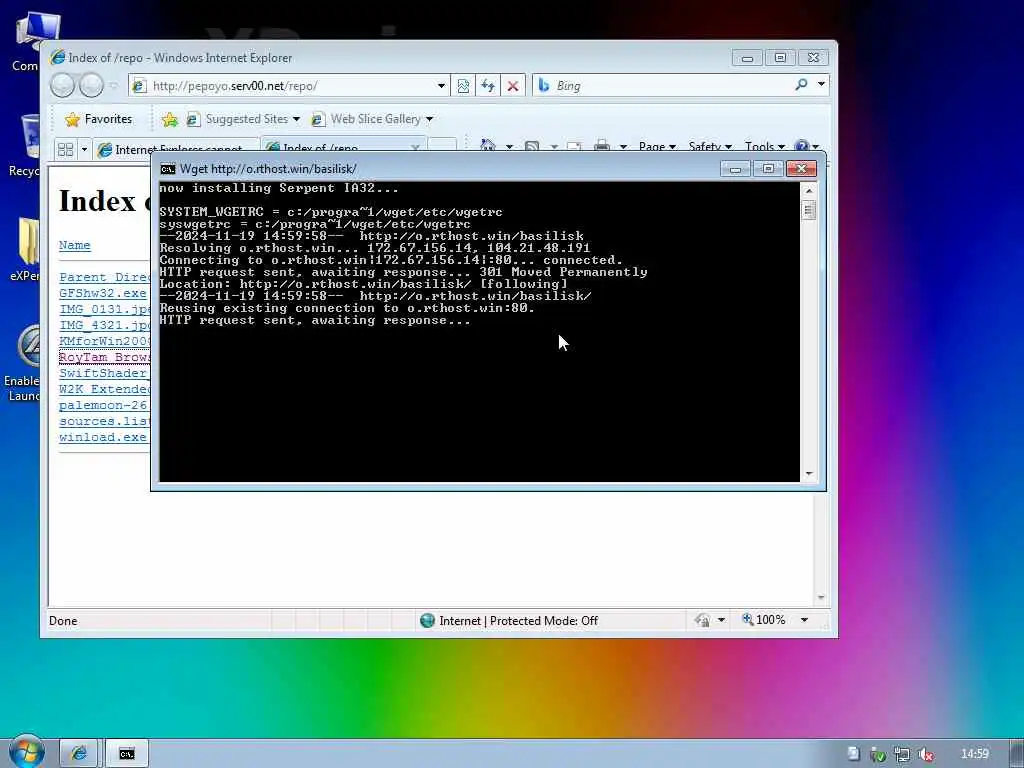Click the green check tray icon
1024x768 pixels.
click(x=878, y=754)
